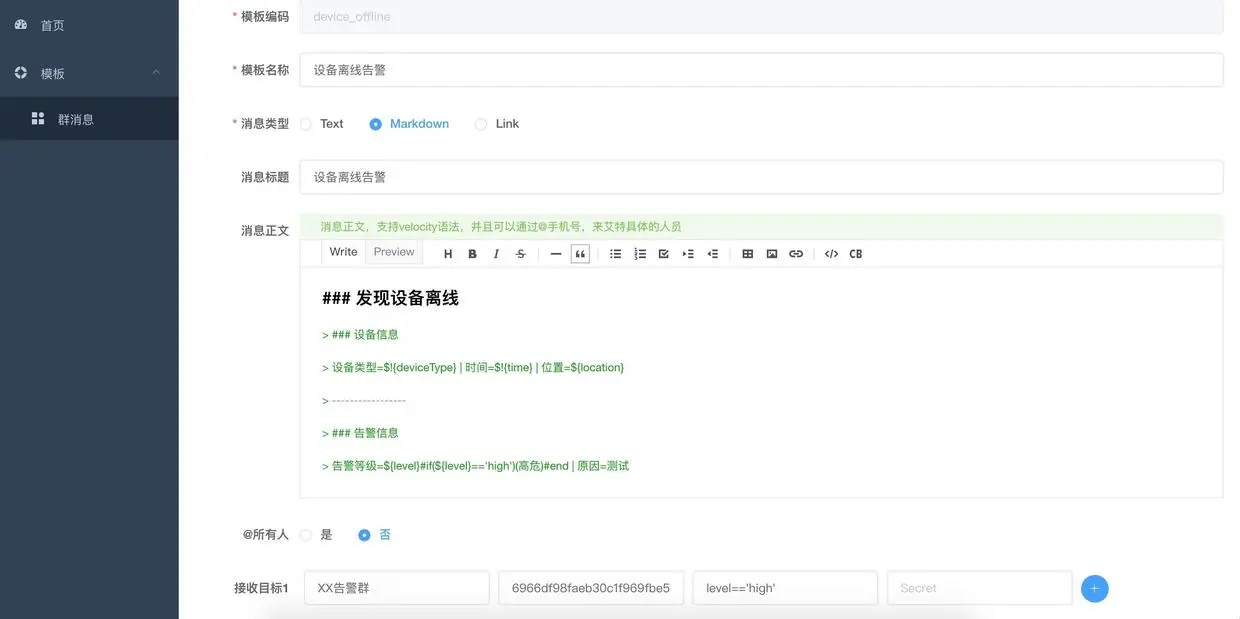Click the token field 6966df98faeb30c1f969fbe5
This screenshot has height=619, width=1240.
[x=591, y=588]
